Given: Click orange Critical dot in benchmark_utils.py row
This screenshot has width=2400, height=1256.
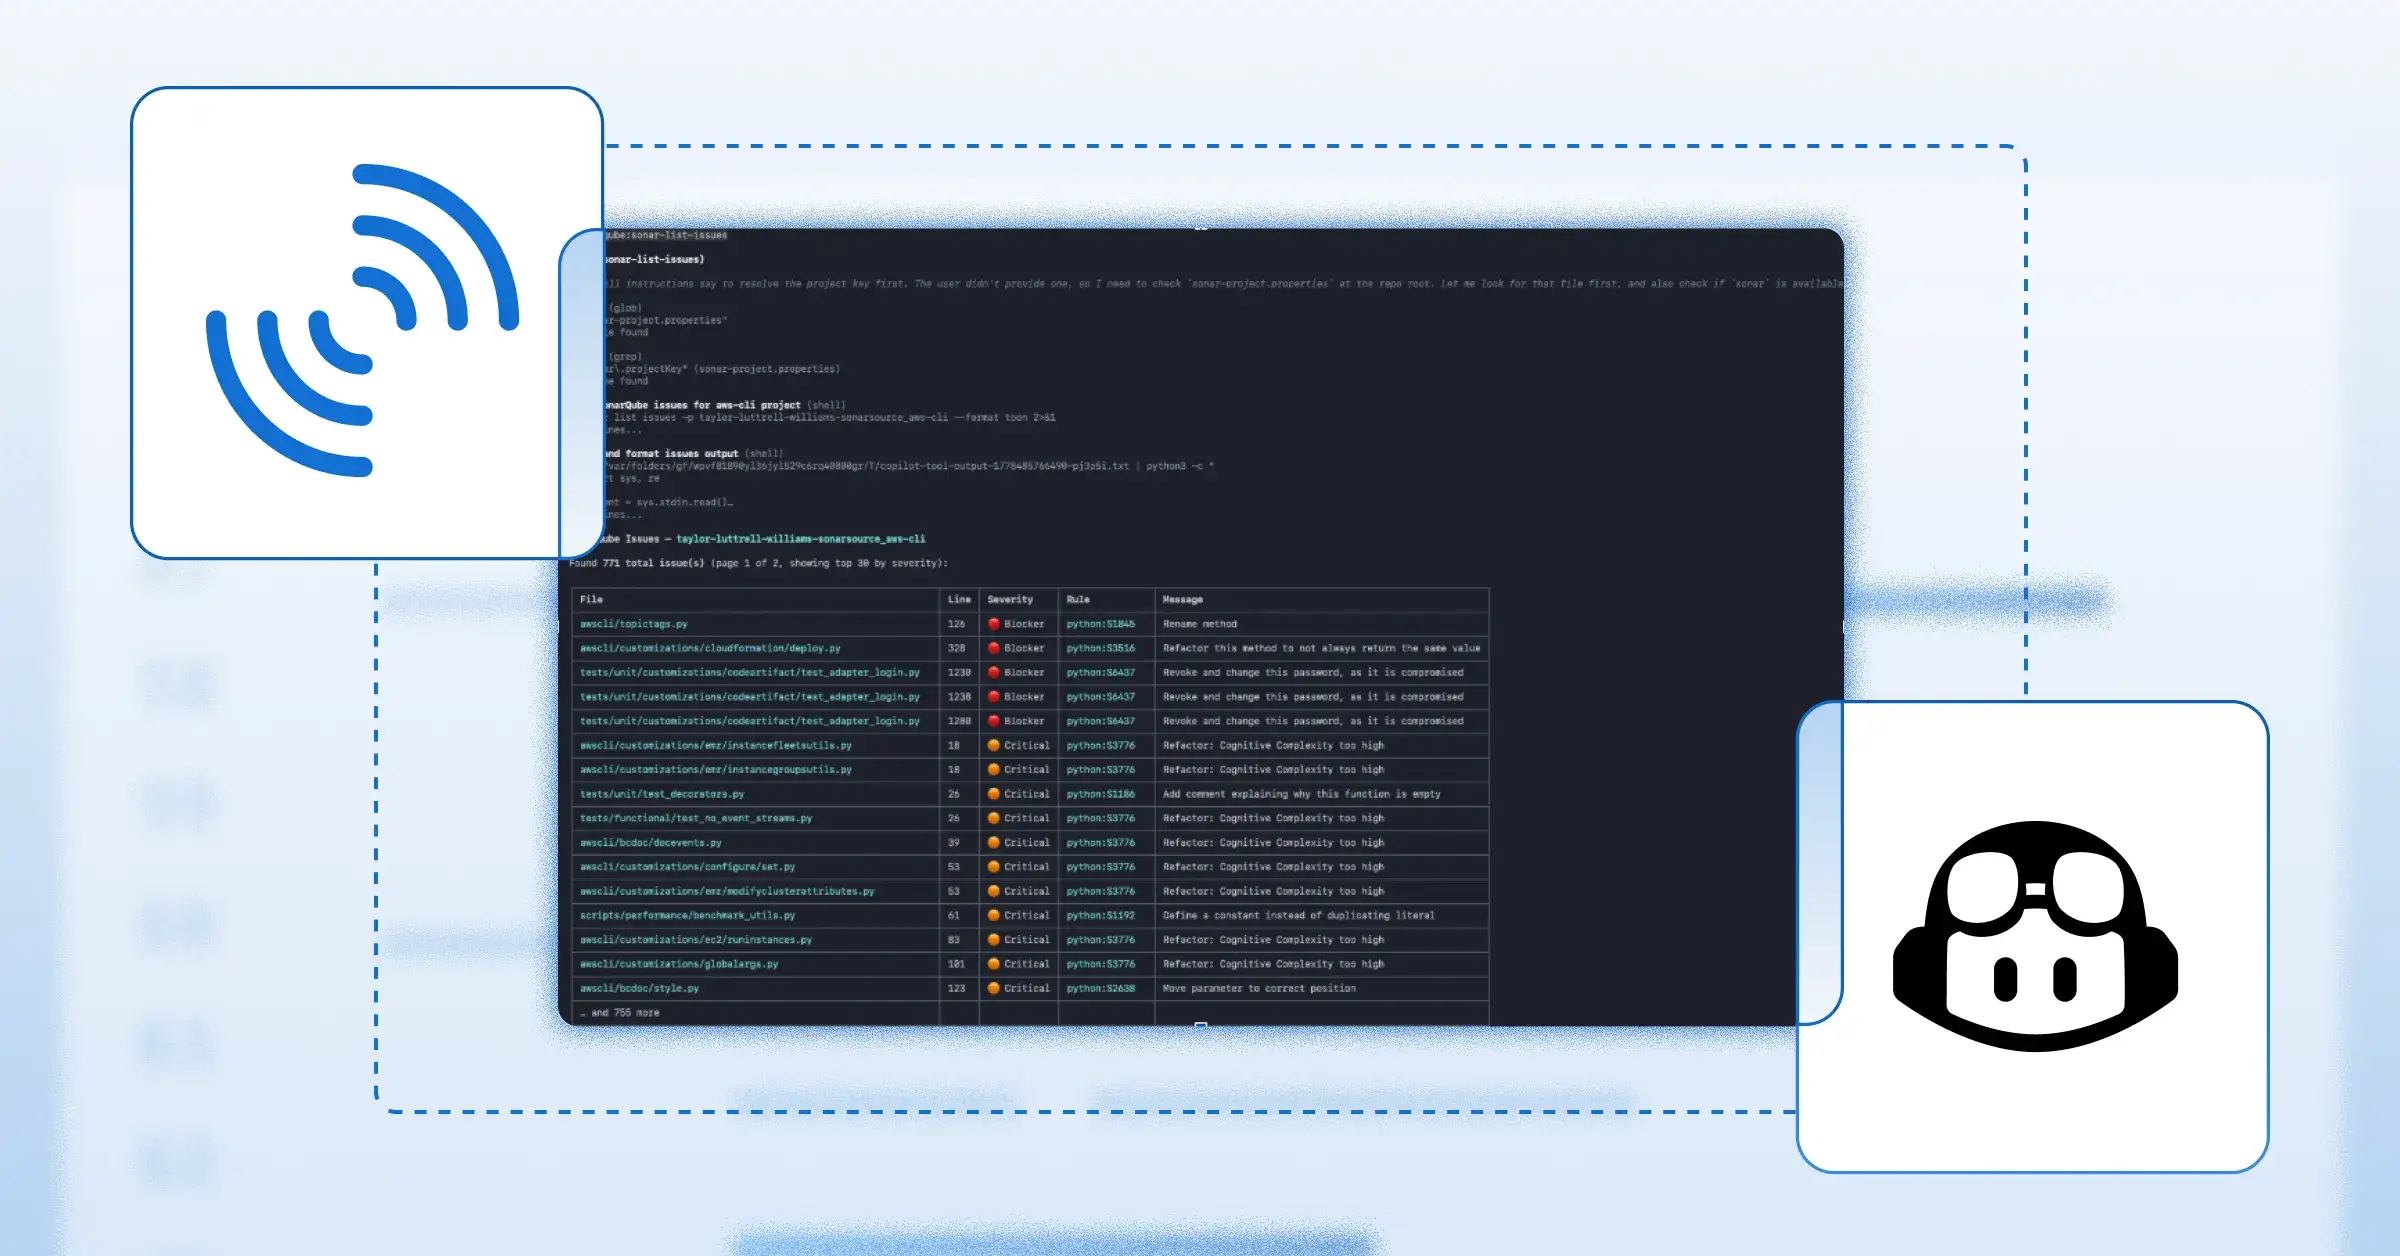Looking at the screenshot, I should coord(994,915).
